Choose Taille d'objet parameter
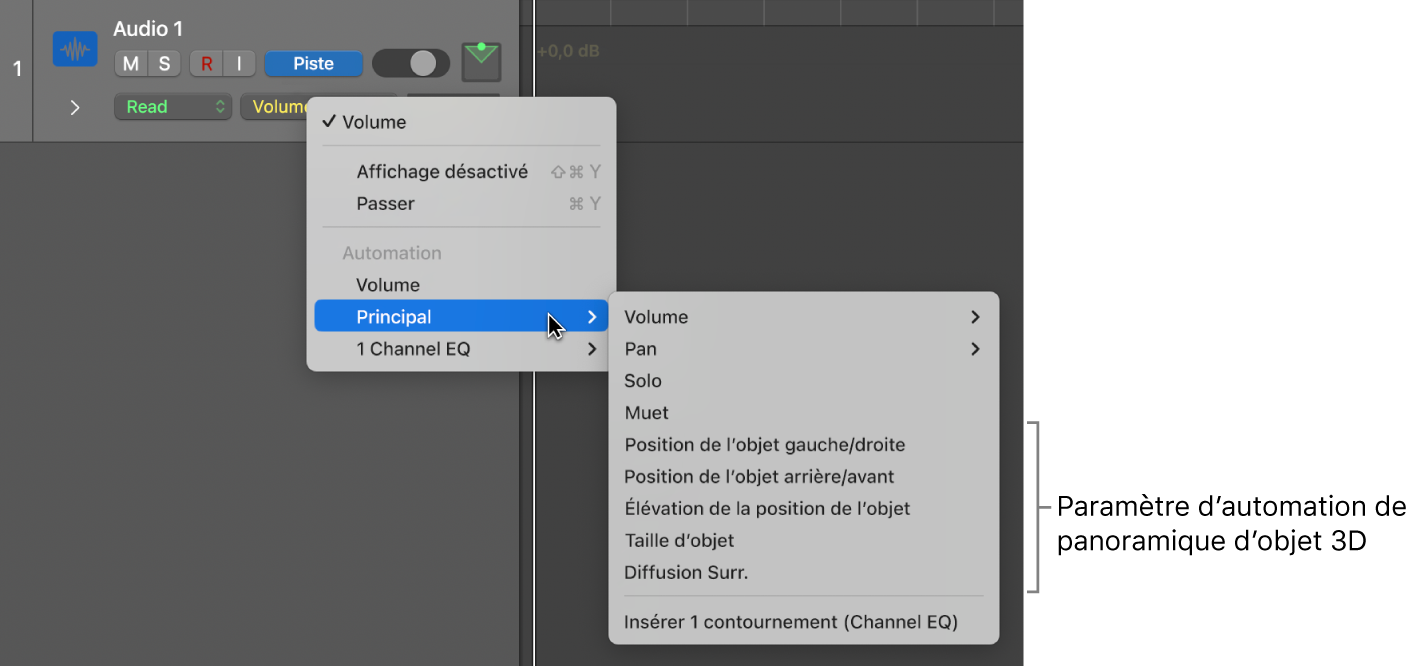Image resolution: width=1410 pixels, height=668 pixels. [x=679, y=541]
